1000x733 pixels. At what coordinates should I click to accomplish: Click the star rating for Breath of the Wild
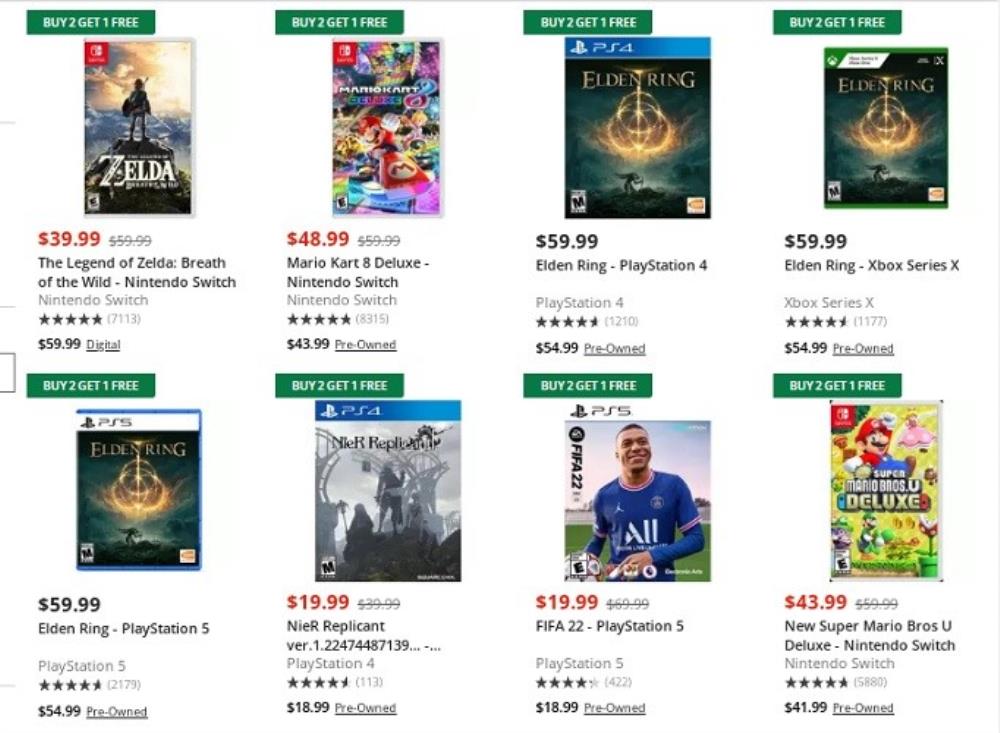point(70,321)
